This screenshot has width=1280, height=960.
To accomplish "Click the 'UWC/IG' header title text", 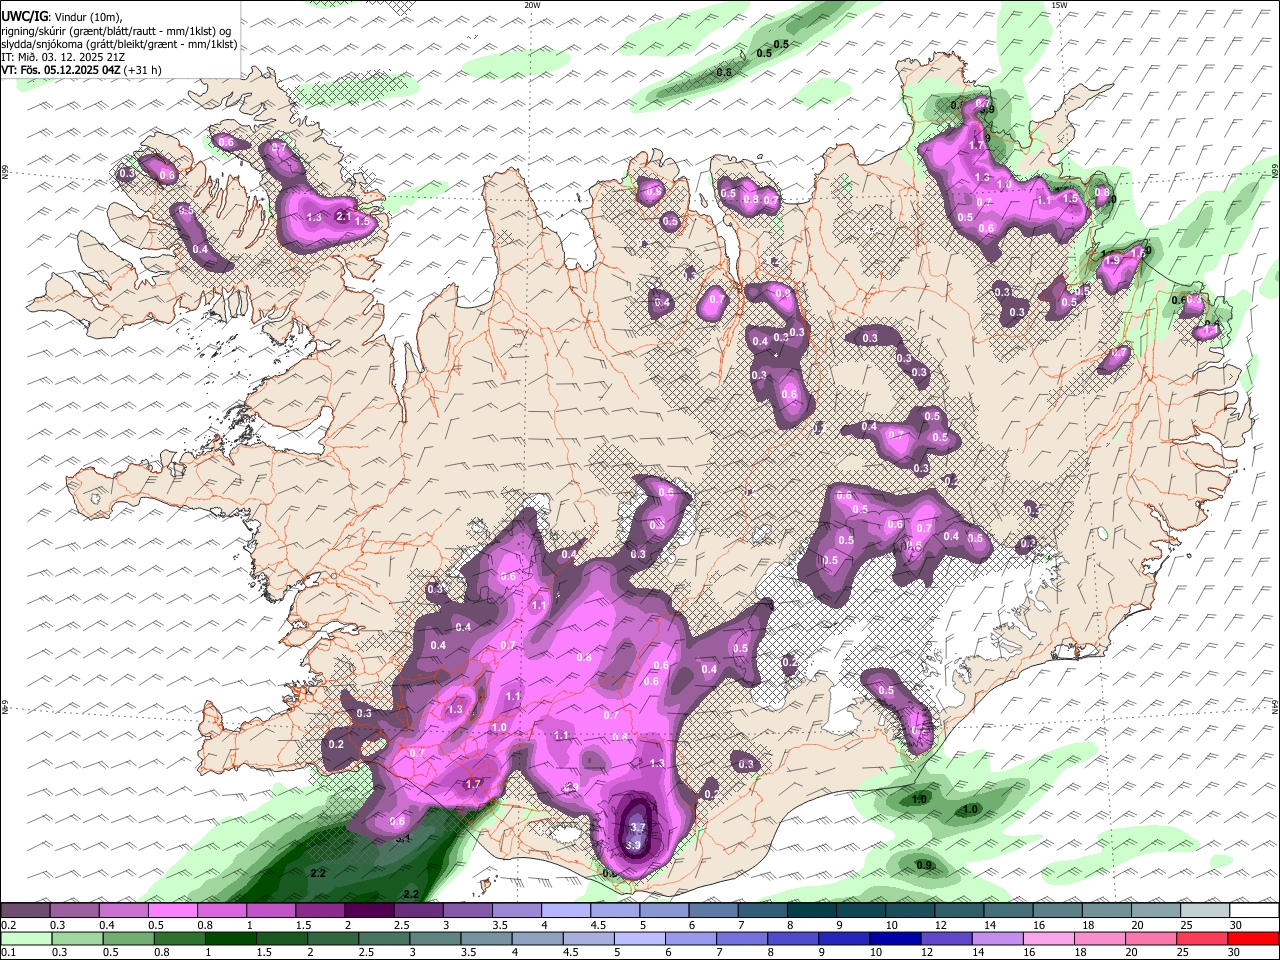I will click(25, 16).
